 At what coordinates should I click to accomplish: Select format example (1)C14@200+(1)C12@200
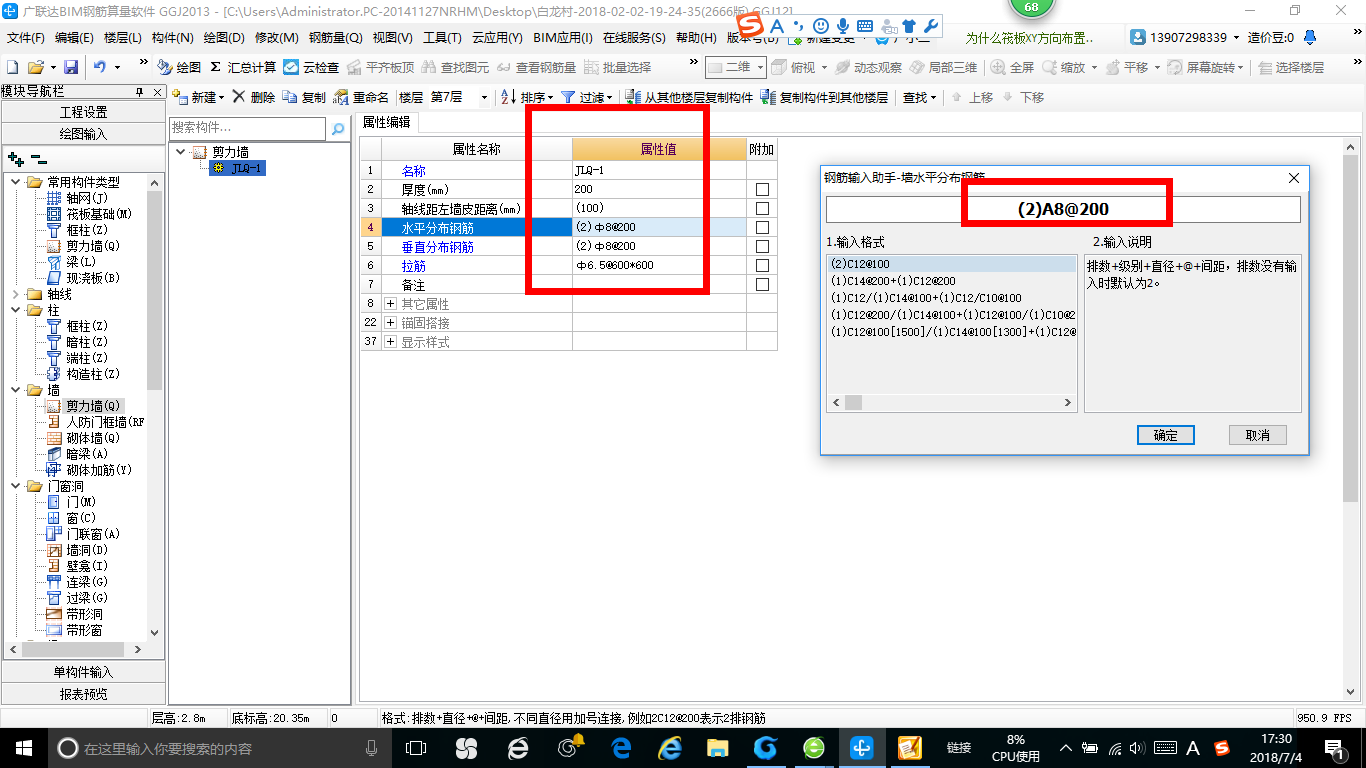point(893,281)
